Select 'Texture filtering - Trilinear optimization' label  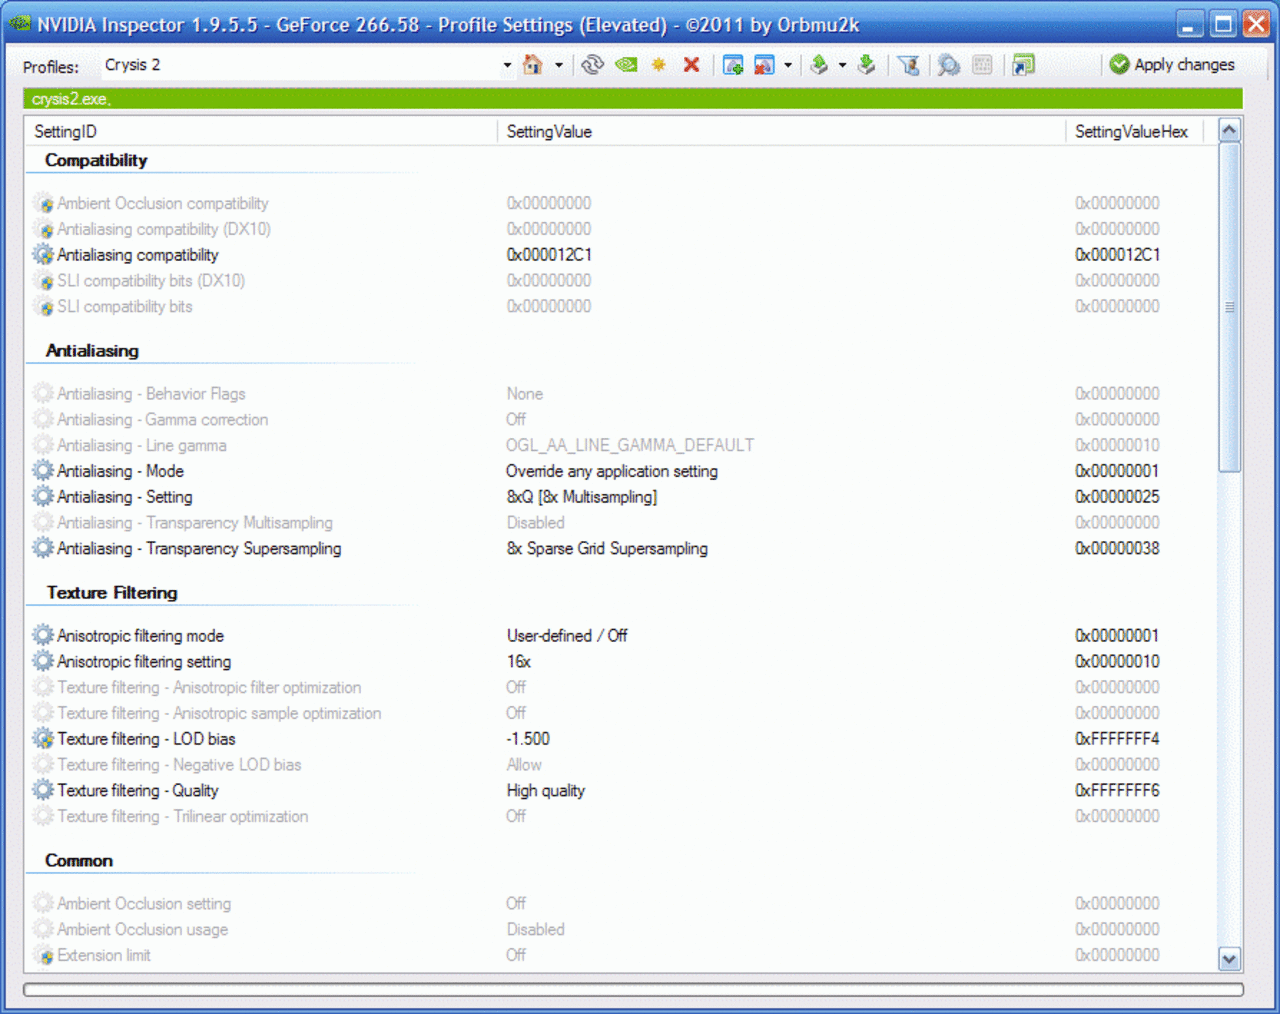coord(183,817)
